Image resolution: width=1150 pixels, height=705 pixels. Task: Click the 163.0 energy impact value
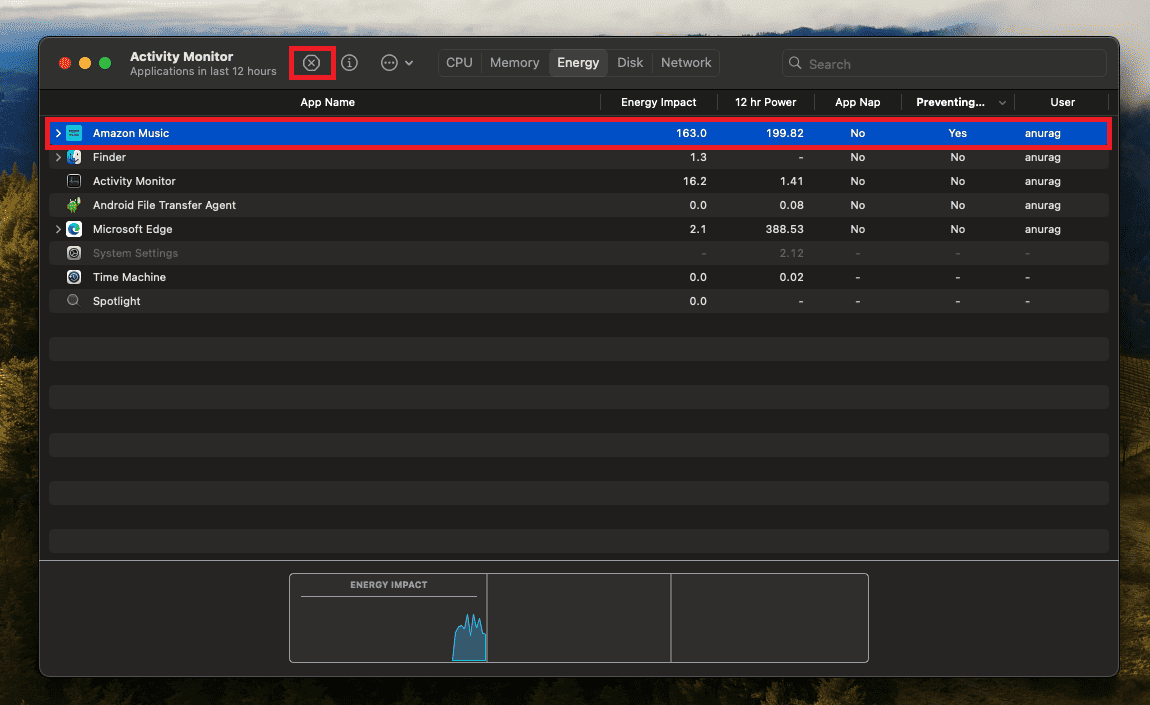click(691, 134)
